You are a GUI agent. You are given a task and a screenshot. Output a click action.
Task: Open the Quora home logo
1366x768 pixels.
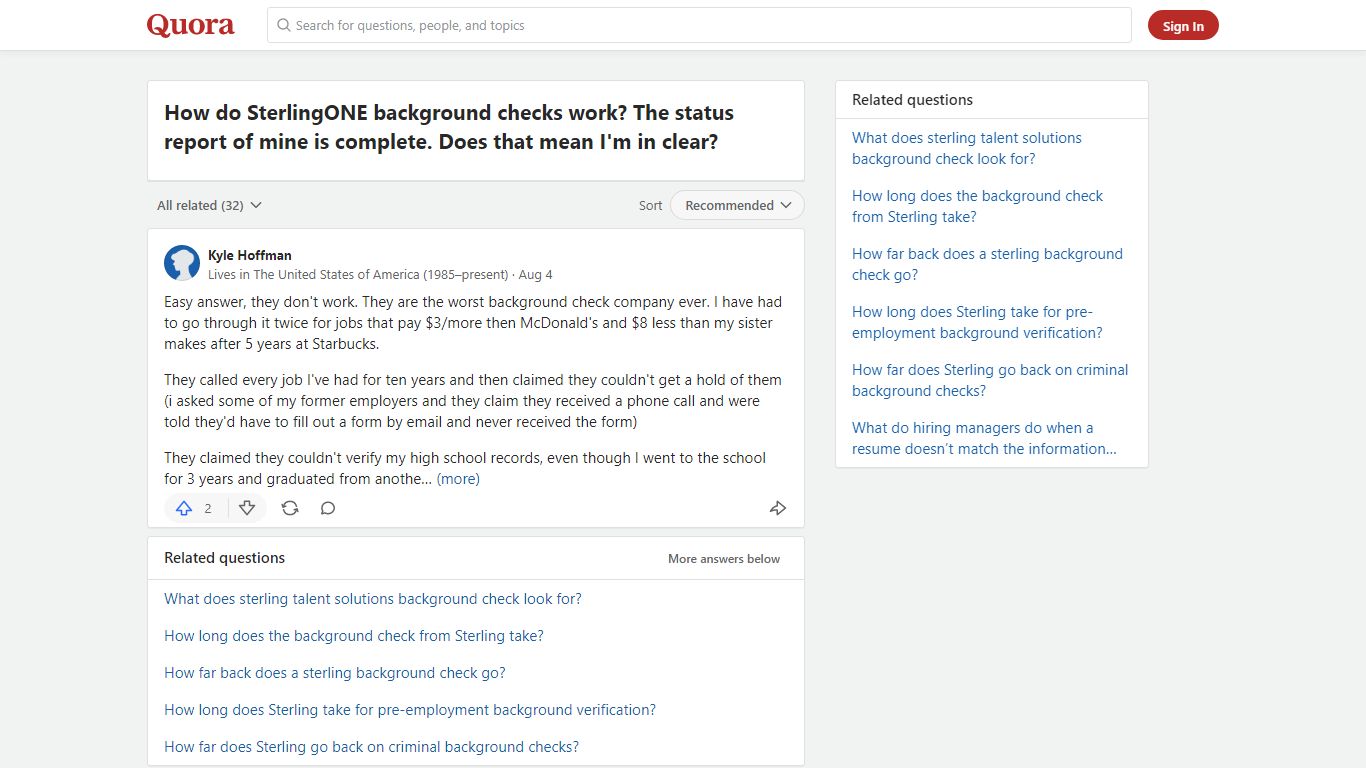190,25
